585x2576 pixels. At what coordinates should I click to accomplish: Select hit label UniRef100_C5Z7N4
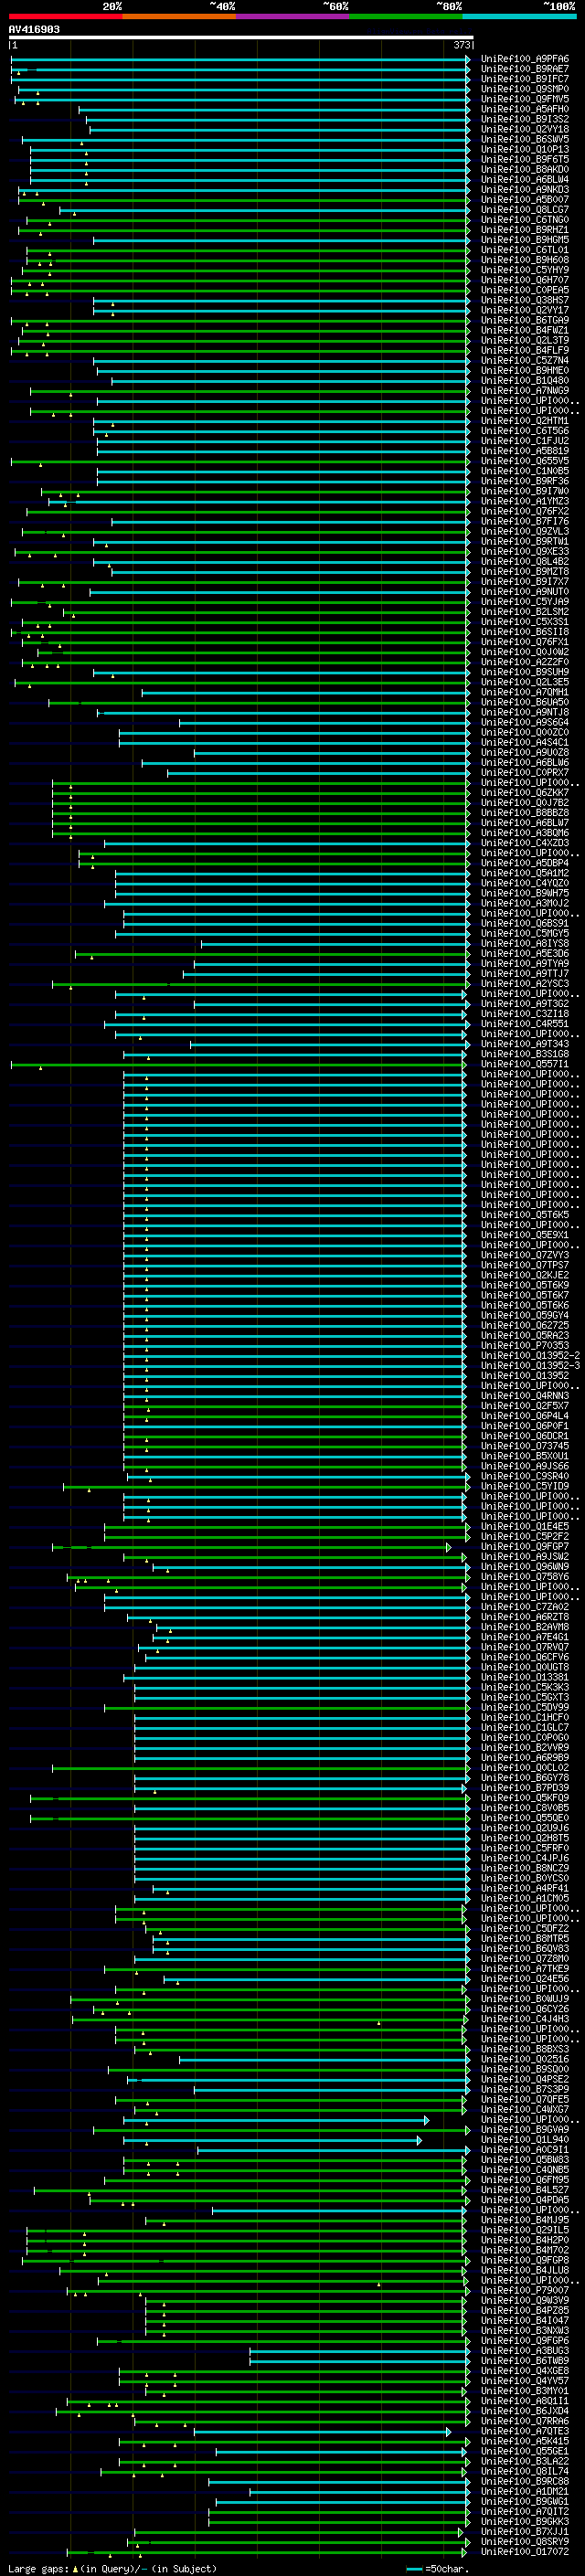[x=525, y=360]
